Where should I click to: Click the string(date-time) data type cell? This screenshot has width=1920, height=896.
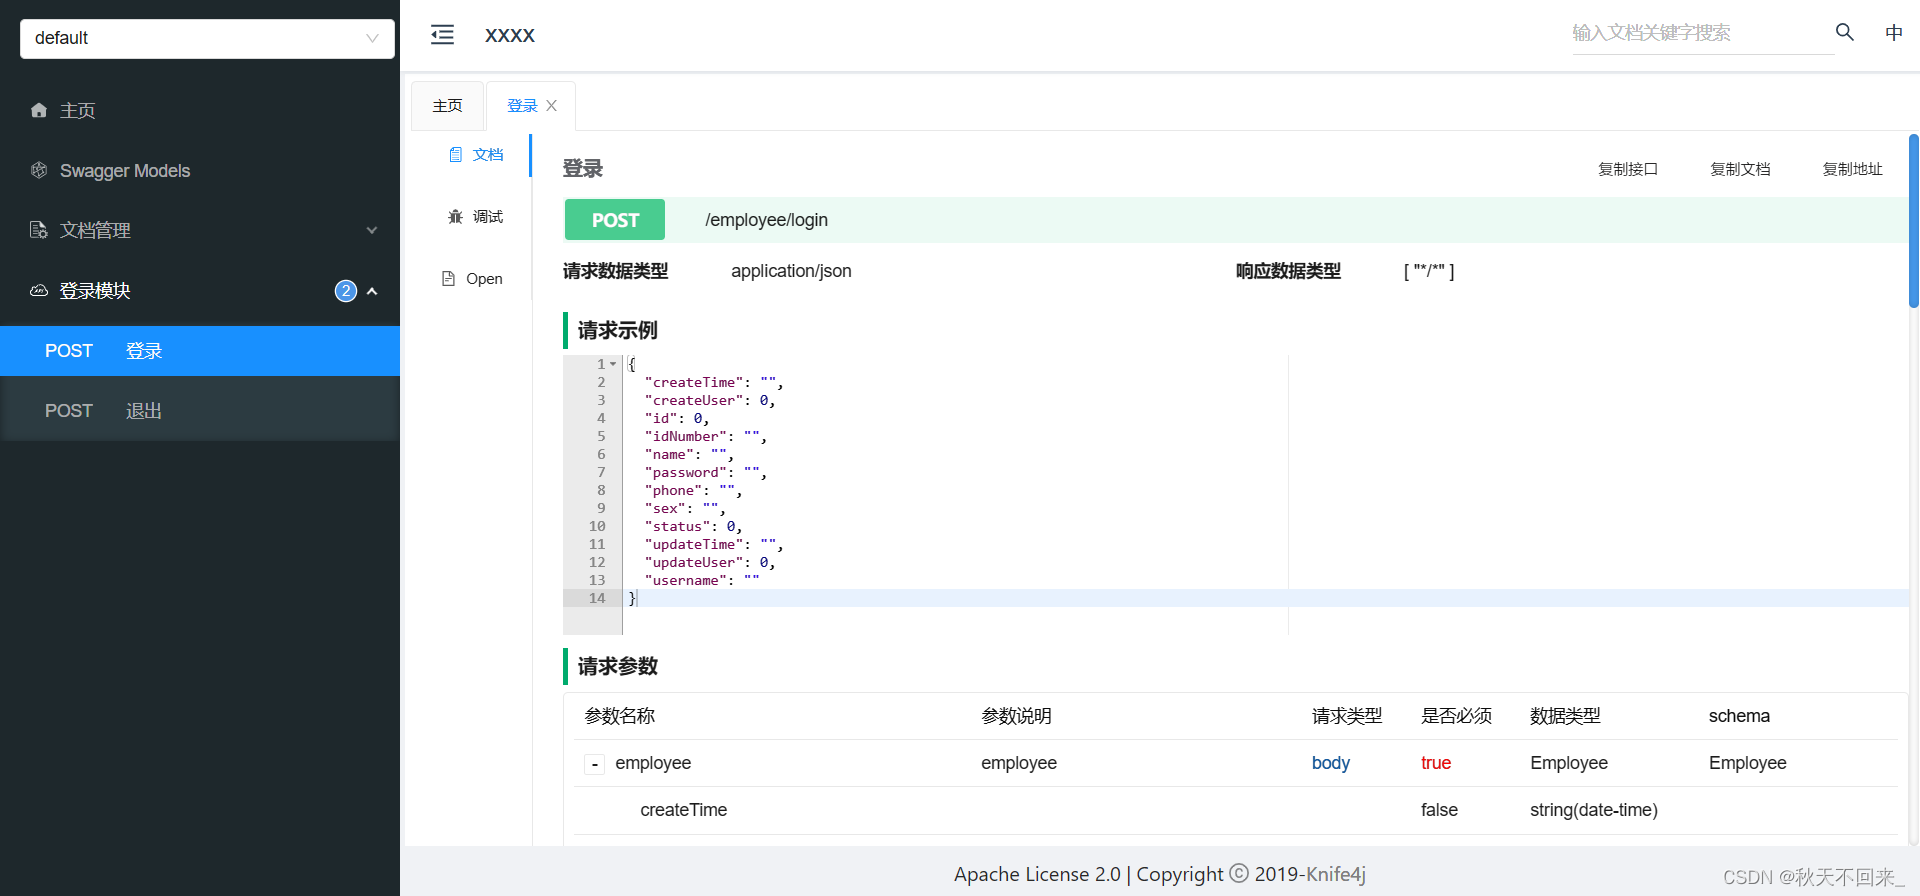pos(1593,810)
